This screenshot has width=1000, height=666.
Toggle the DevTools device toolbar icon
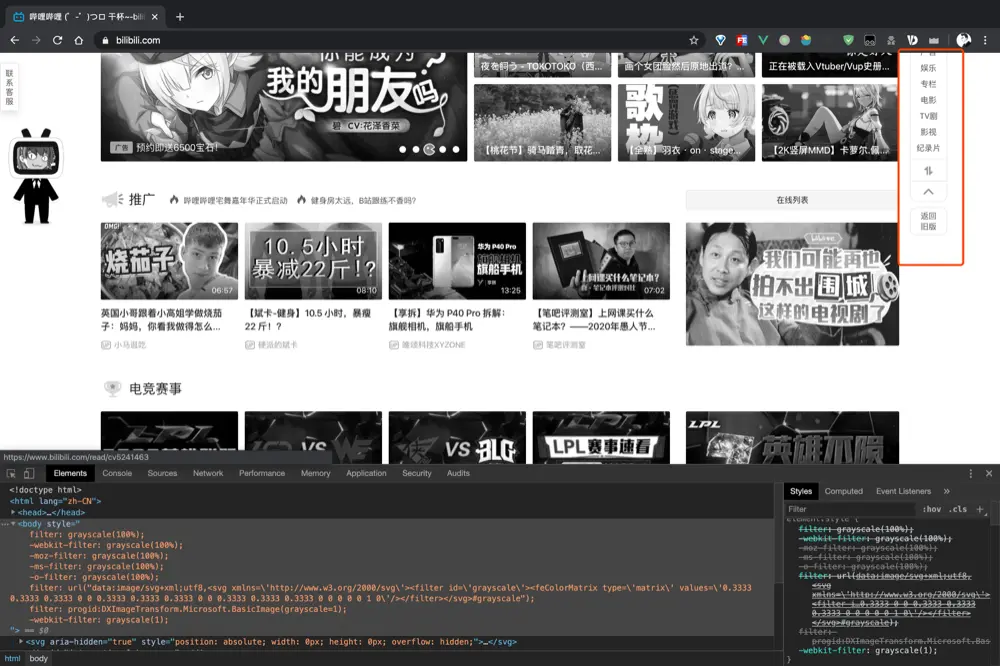pyautogui.click(x=29, y=473)
